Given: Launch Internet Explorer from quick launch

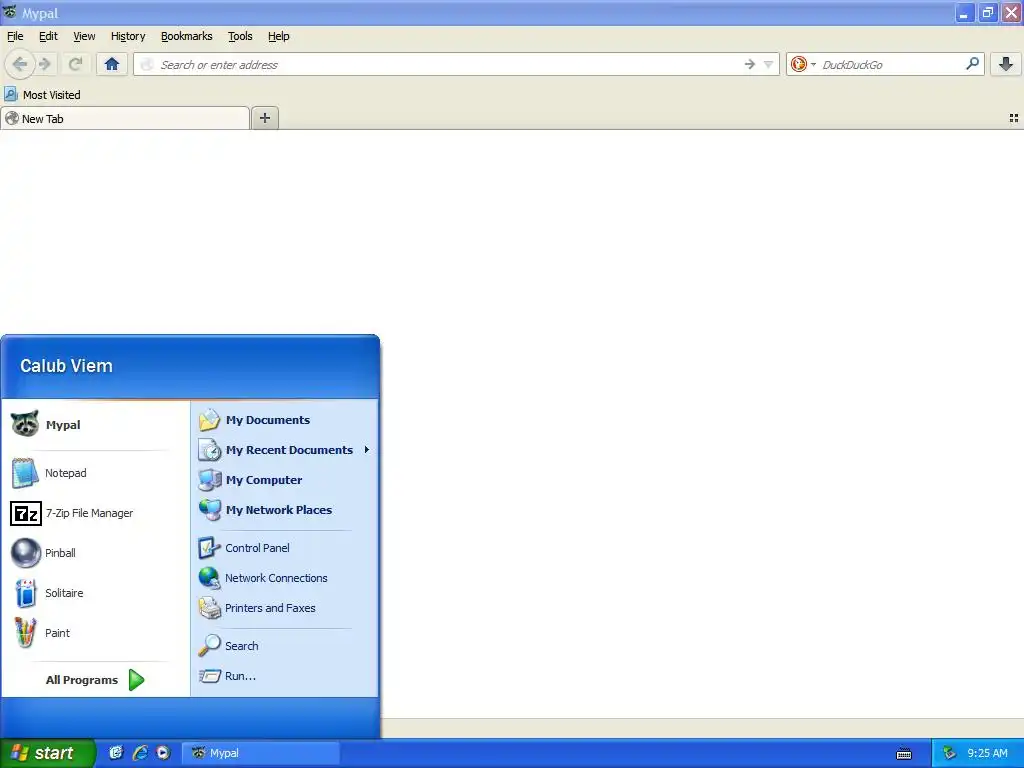Looking at the screenshot, I should [x=140, y=753].
